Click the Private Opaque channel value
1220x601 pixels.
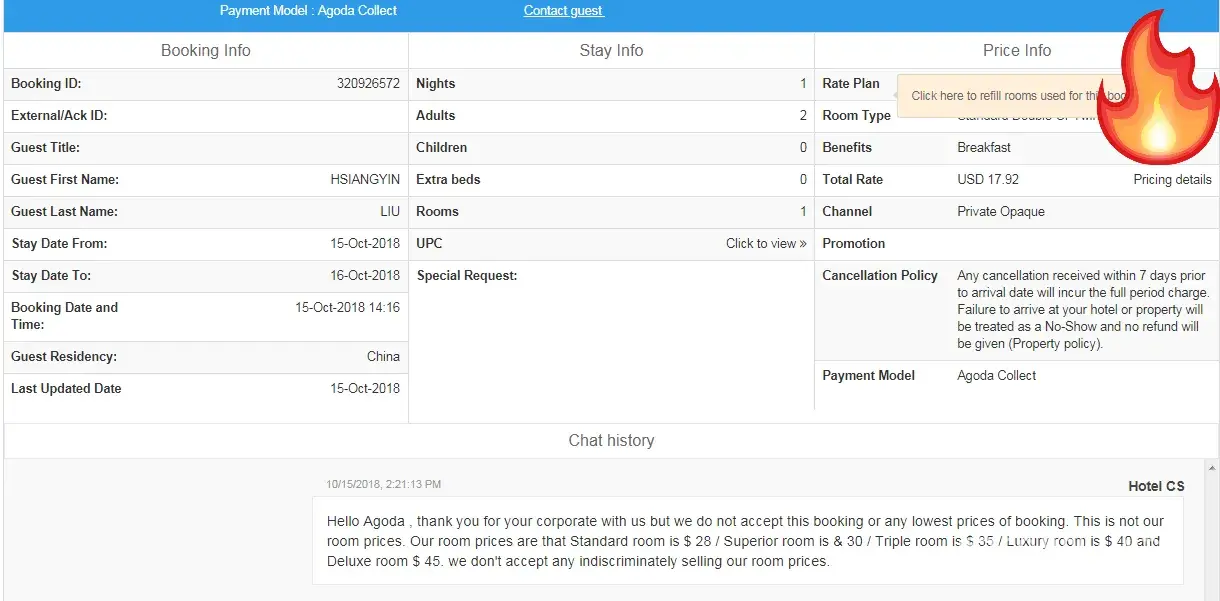point(1001,212)
